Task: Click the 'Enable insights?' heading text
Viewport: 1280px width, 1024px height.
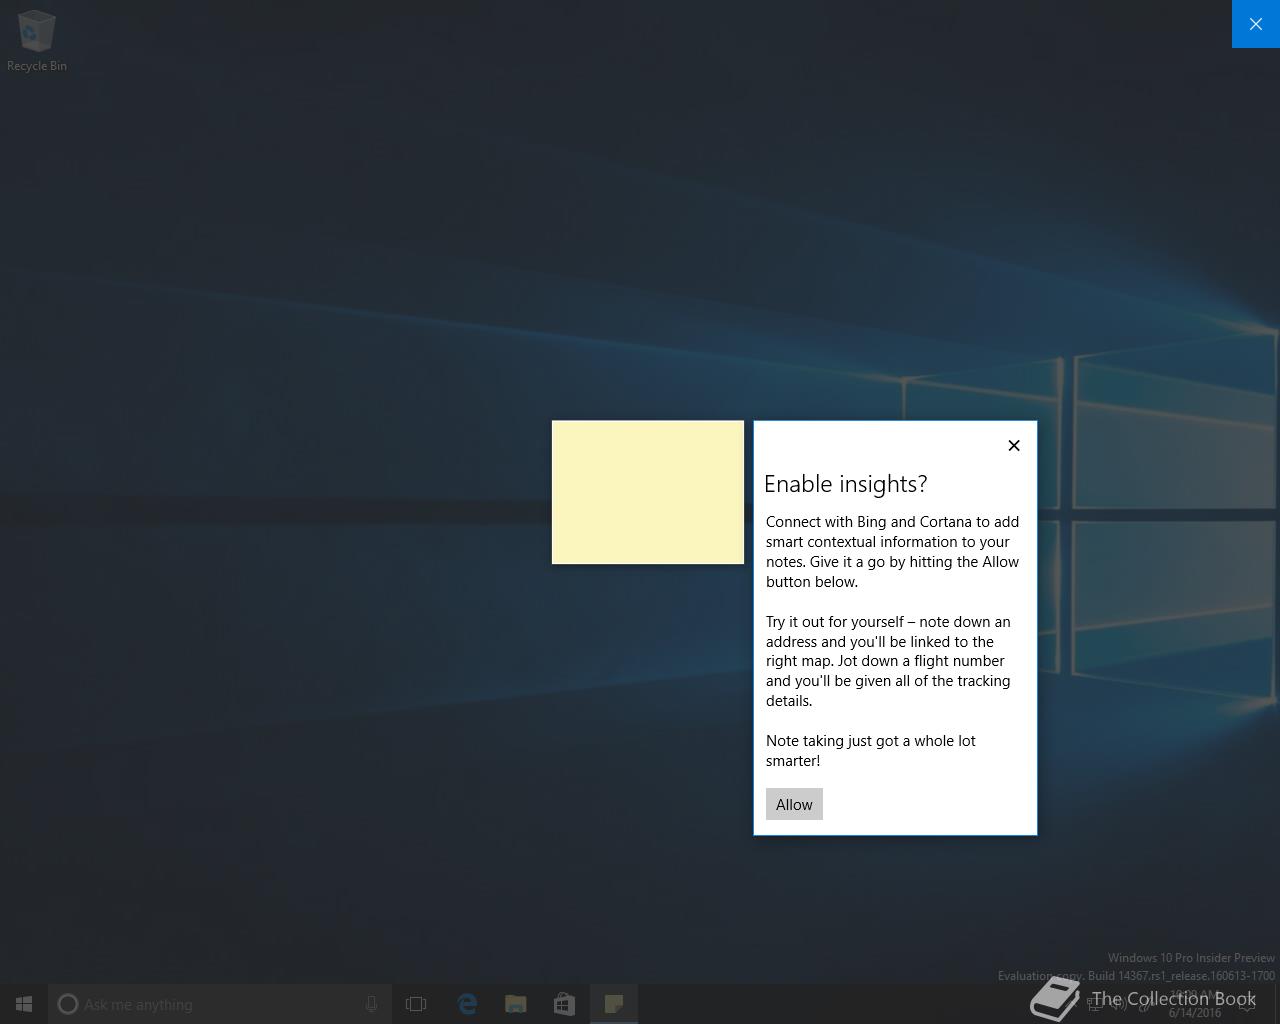Action: tap(846, 484)
